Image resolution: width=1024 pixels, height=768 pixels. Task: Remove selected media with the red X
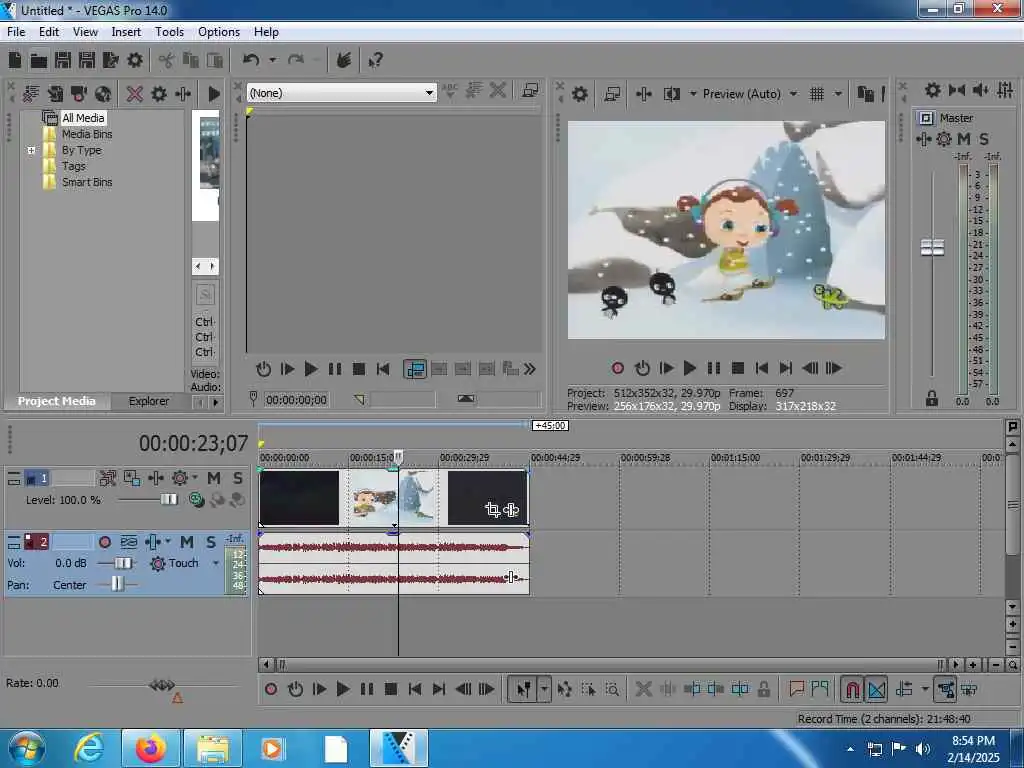point(135,94)
